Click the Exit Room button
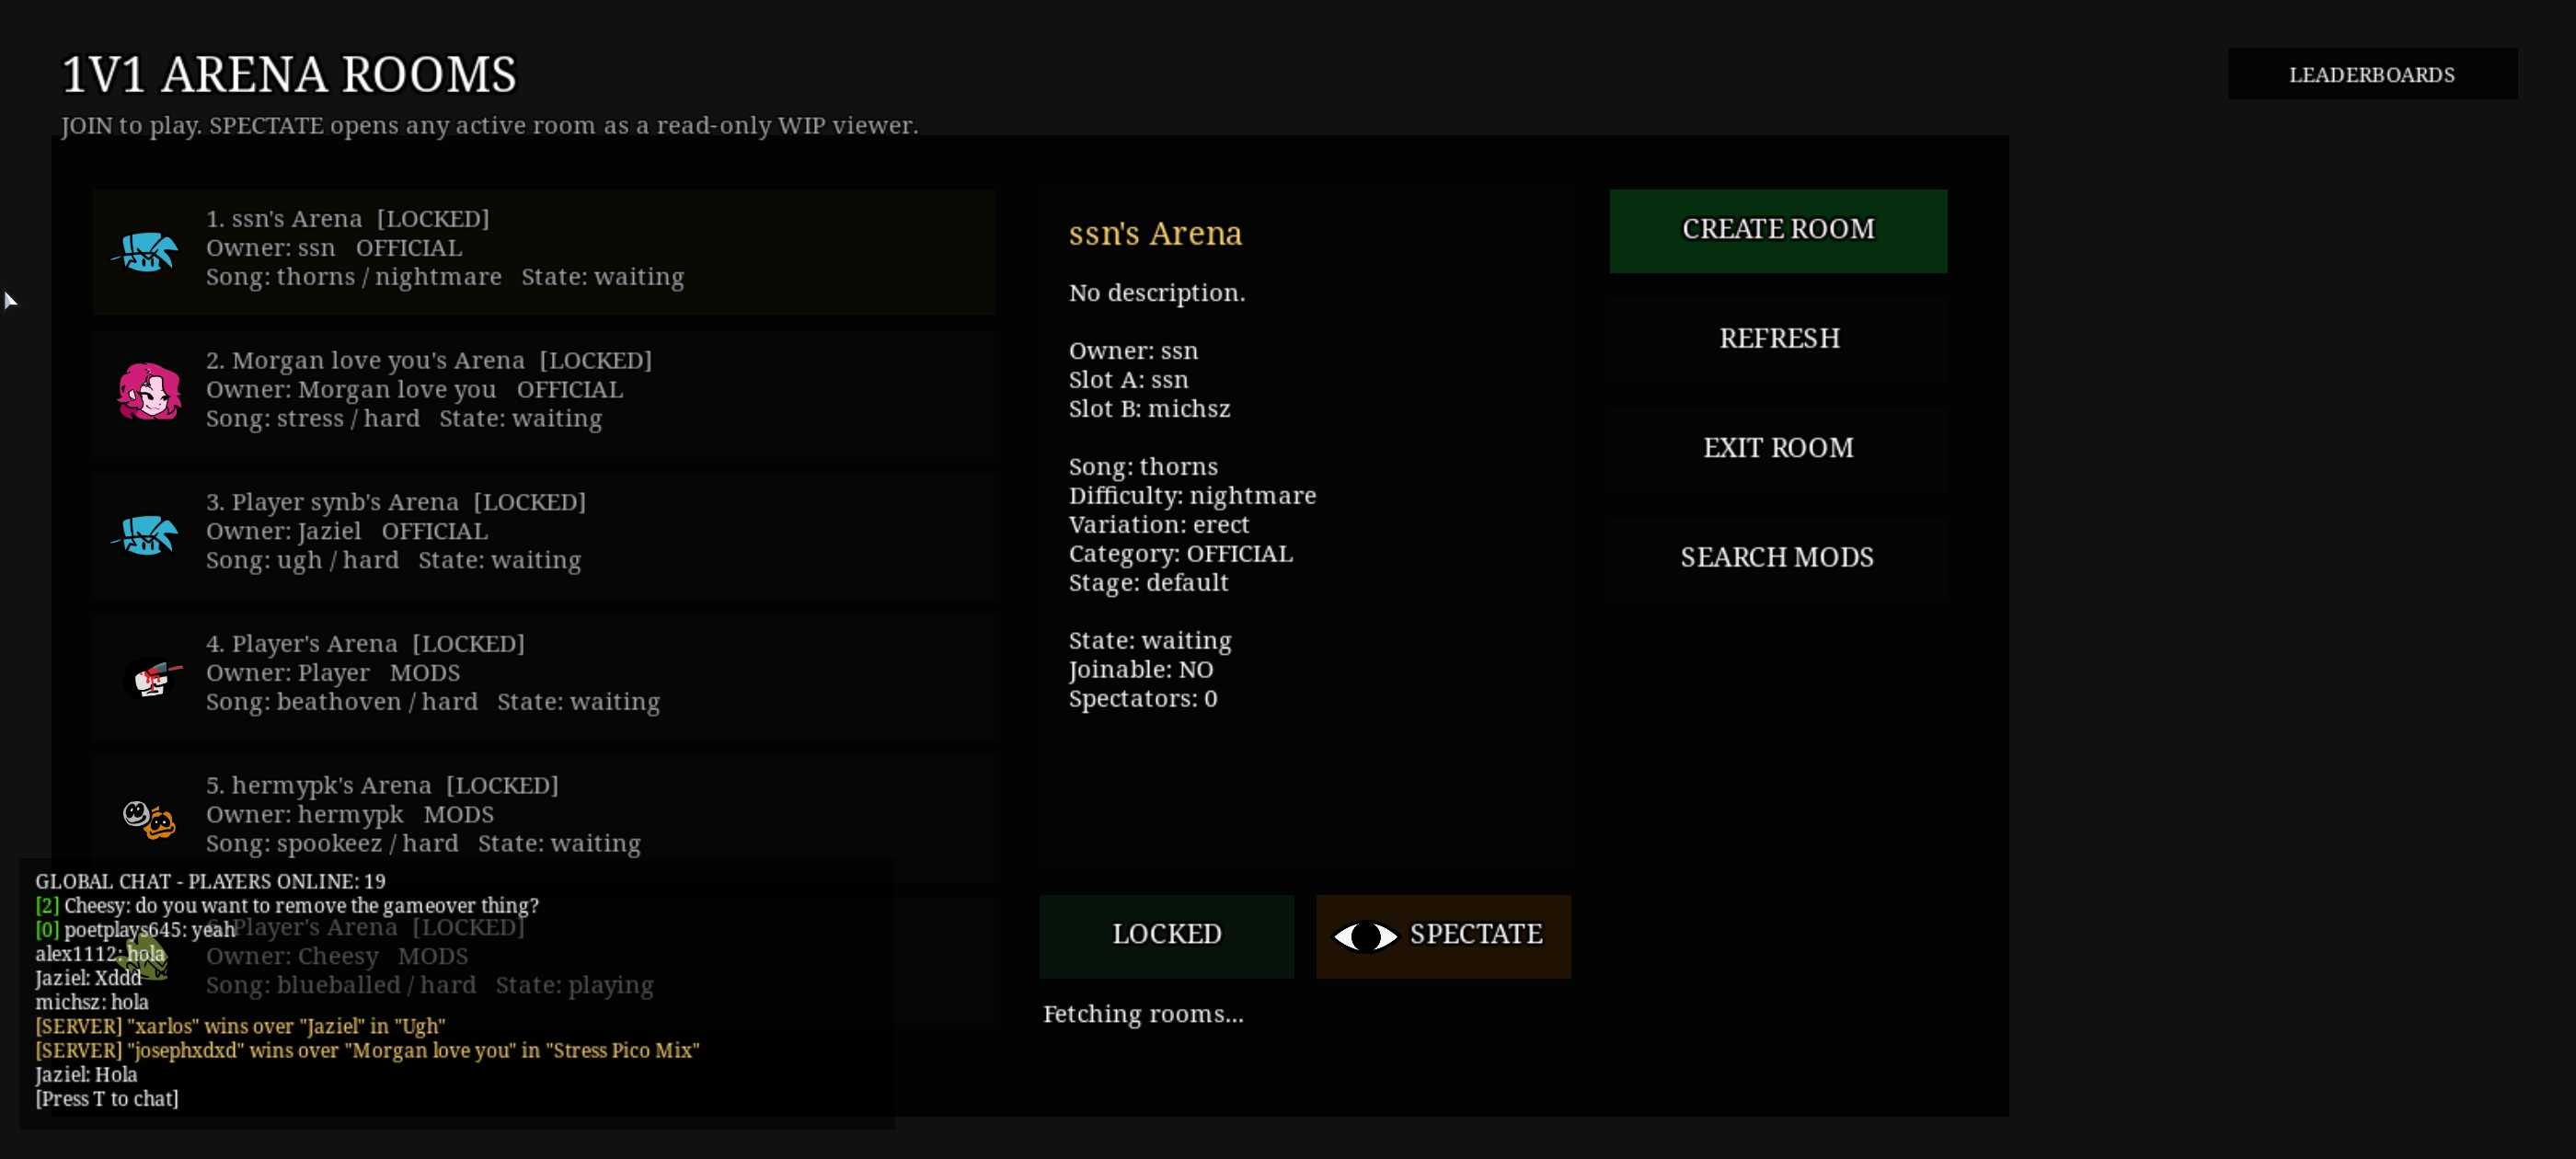 click(1778, 448)
